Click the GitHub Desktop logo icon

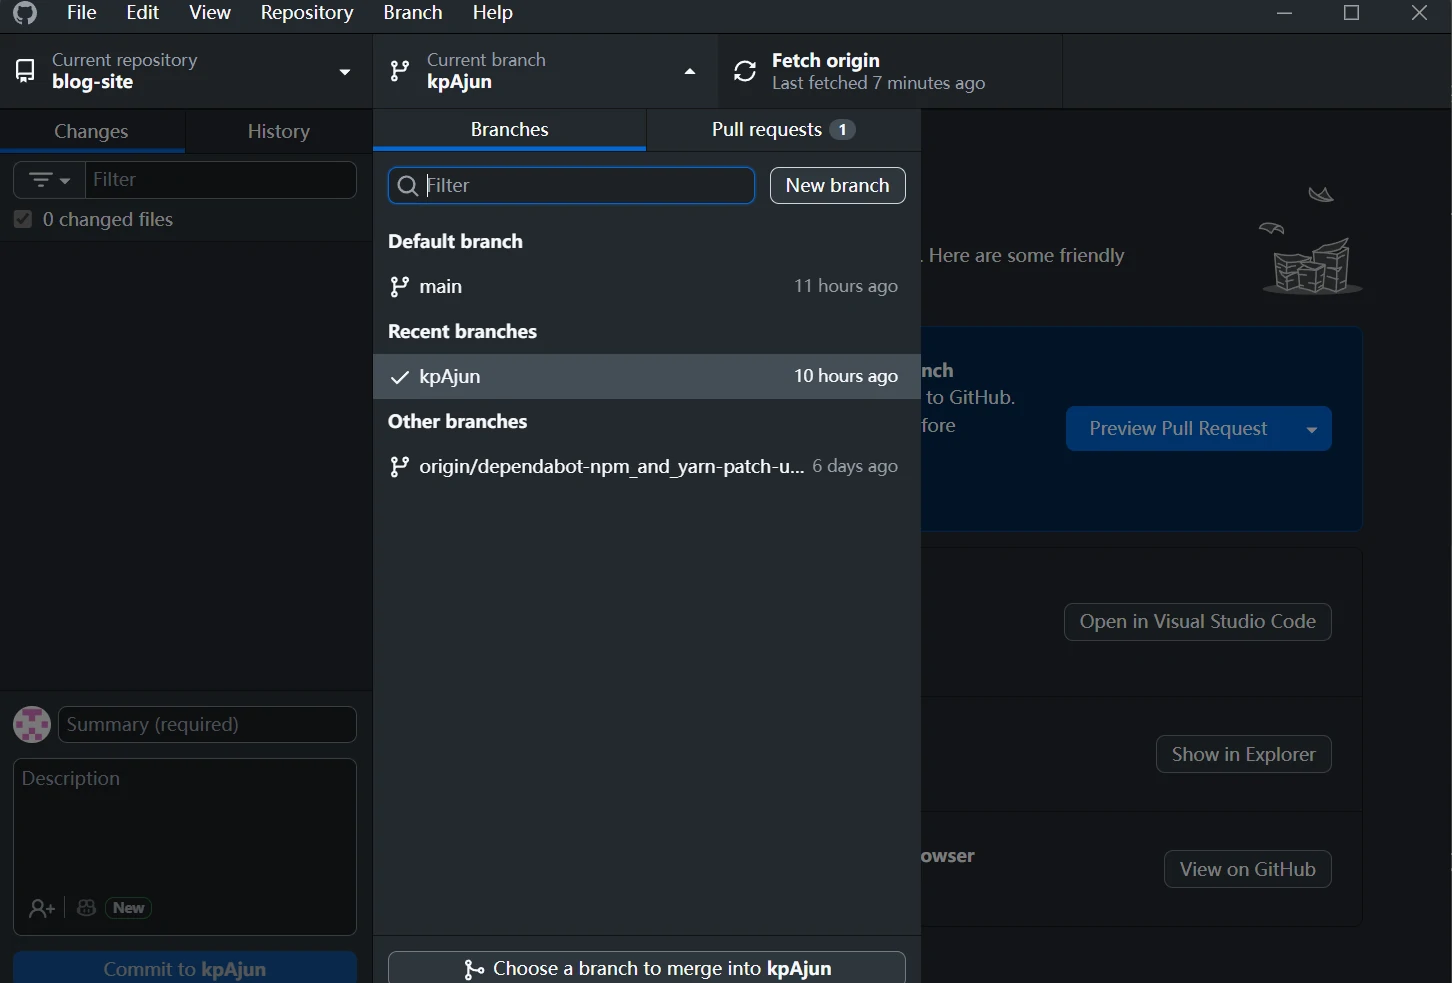(25, 12)
